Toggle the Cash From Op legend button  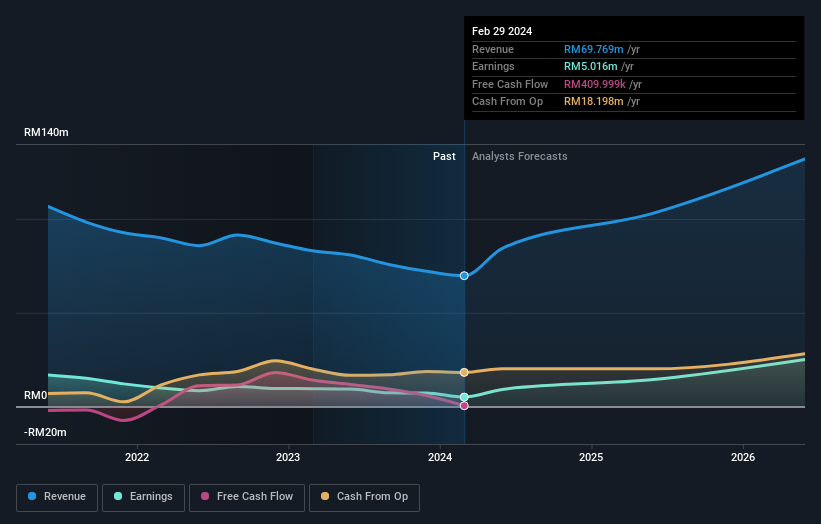coord(364,497)
